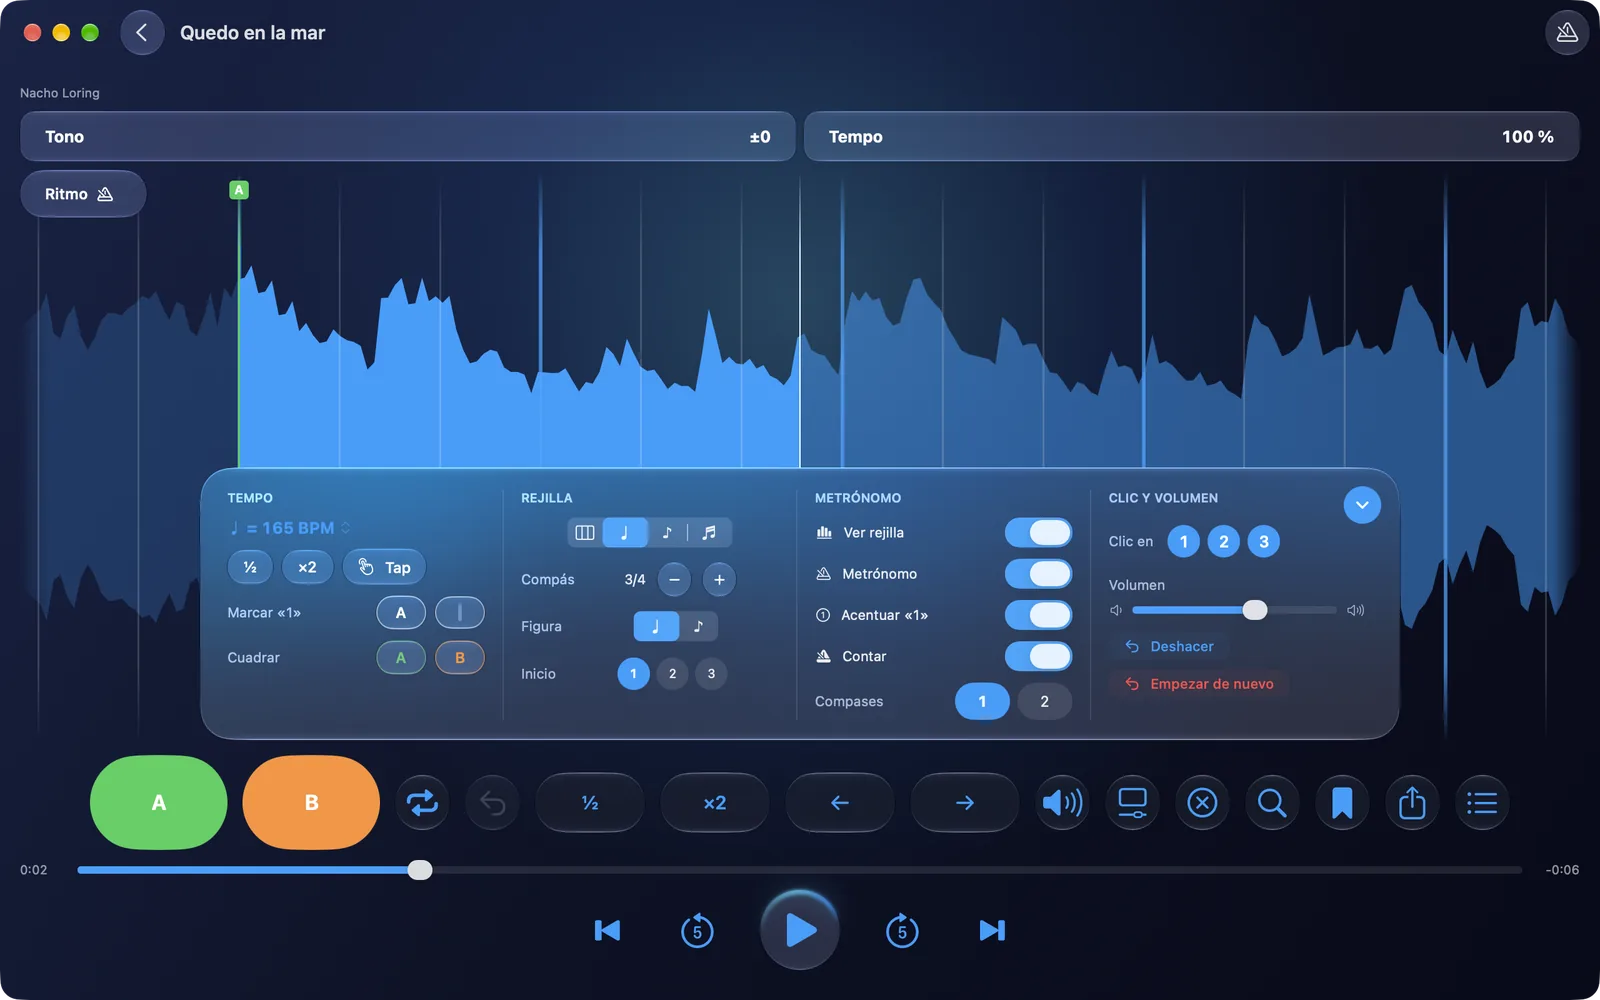Shift loop left with arrow button
Screen dimensions: 1600x1000
click(x=840, y=802)
